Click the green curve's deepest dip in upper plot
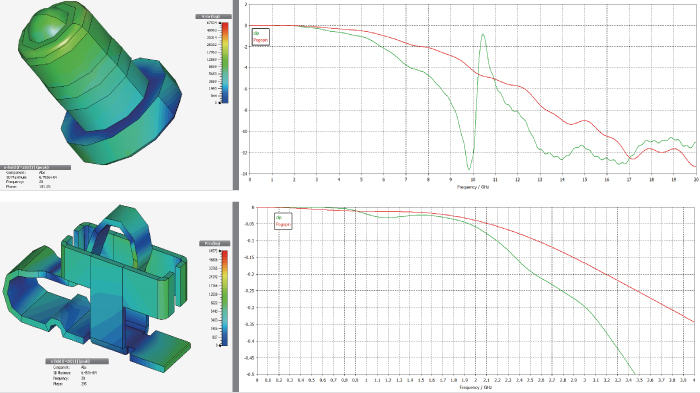This screenshot has height=393, width=700. [x=469, y=169]
